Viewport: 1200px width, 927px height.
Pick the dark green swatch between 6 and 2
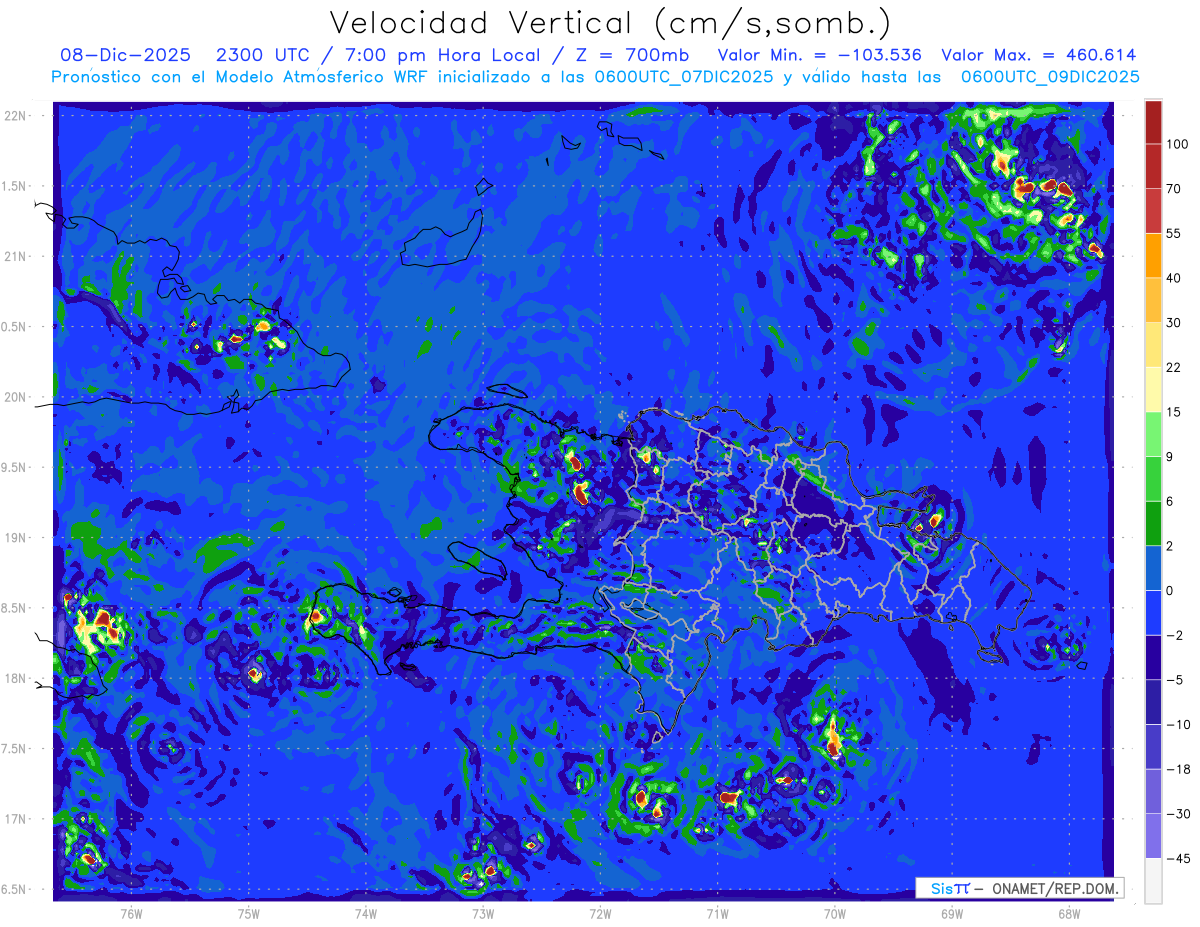(x=1153, y=524)
